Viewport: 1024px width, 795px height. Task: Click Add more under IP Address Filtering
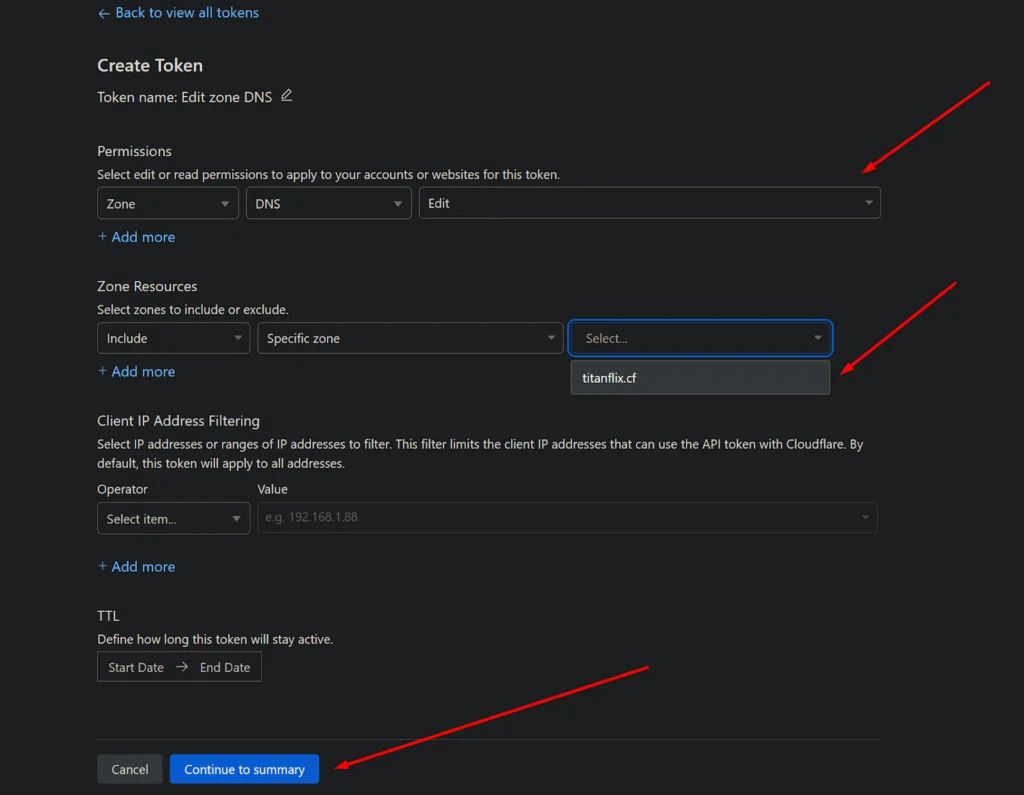point(136,567)
